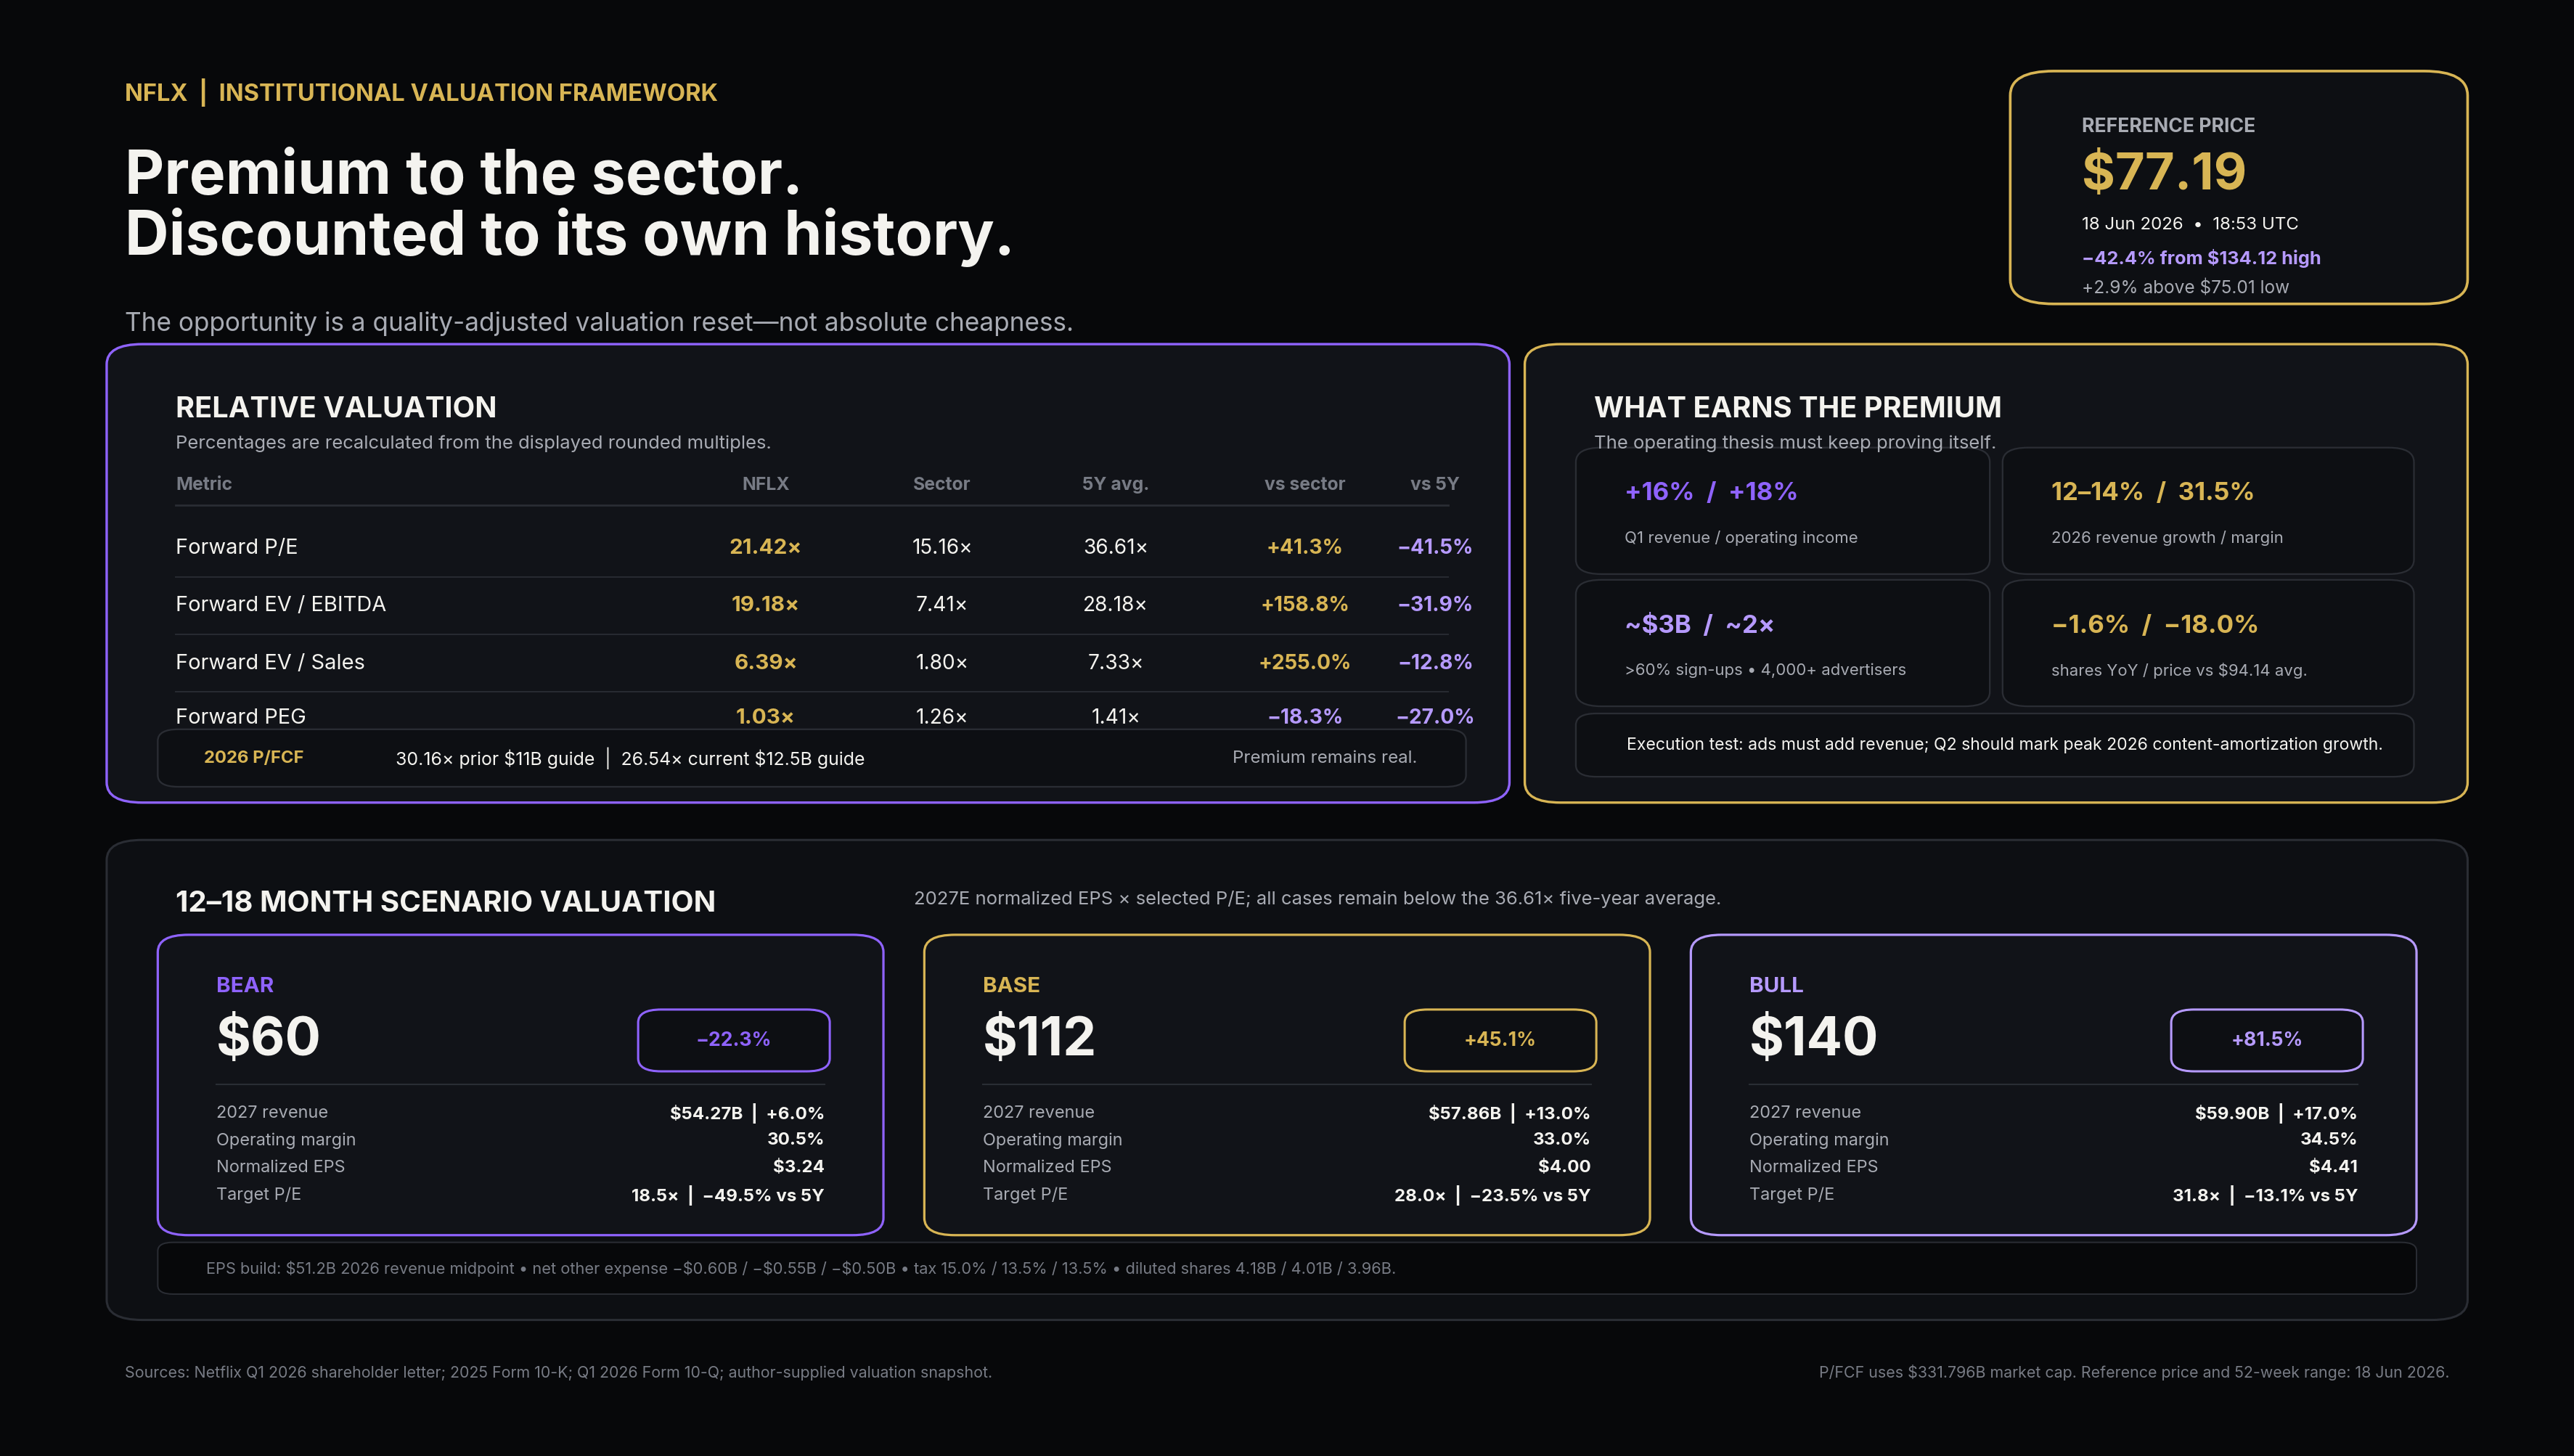Click the 5Y avg. column header
Viewport: 2574px width, 1456px height.
point(1114,483)
